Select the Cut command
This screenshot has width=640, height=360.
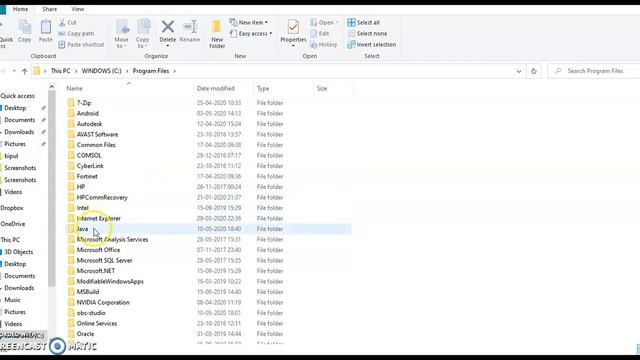pyautogui.click(x=67, y=22)
